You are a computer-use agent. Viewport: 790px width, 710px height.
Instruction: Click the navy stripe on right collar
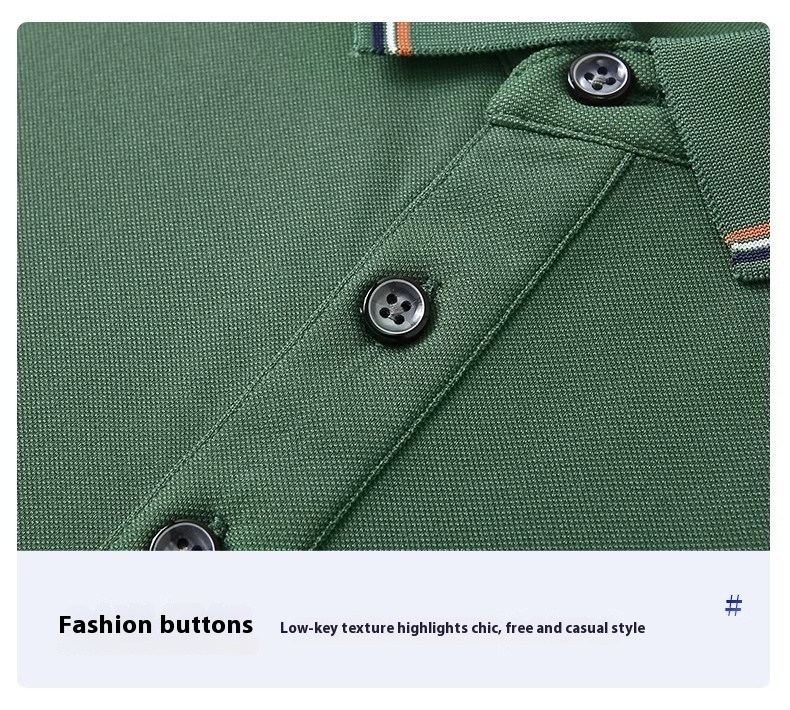(x=750, y=256)
